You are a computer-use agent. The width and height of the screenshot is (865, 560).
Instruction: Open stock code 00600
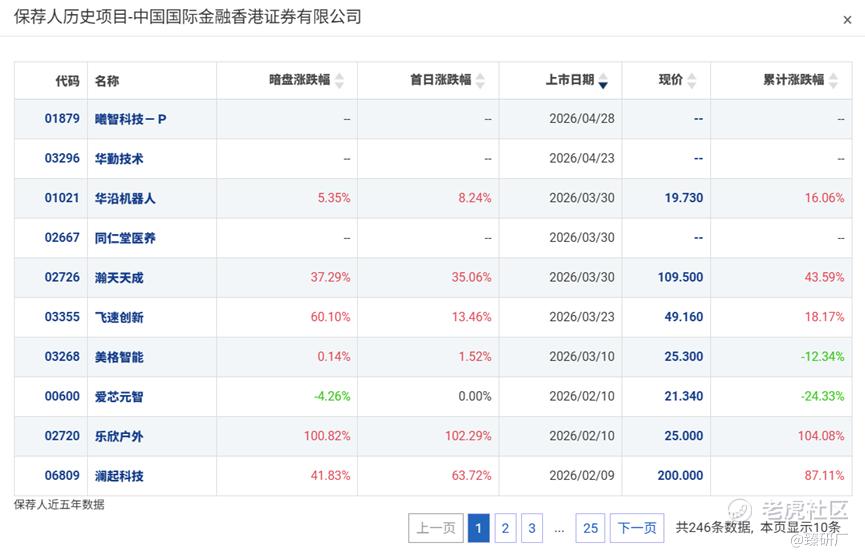point(62,397)
